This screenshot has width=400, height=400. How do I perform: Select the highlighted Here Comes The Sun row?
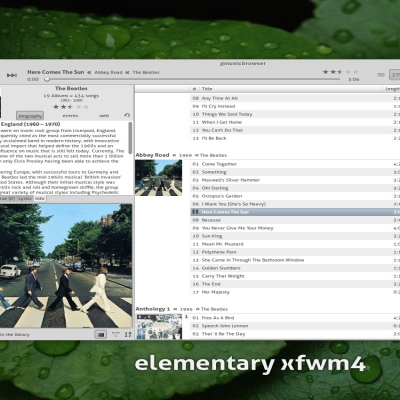[x=295, y=212]
